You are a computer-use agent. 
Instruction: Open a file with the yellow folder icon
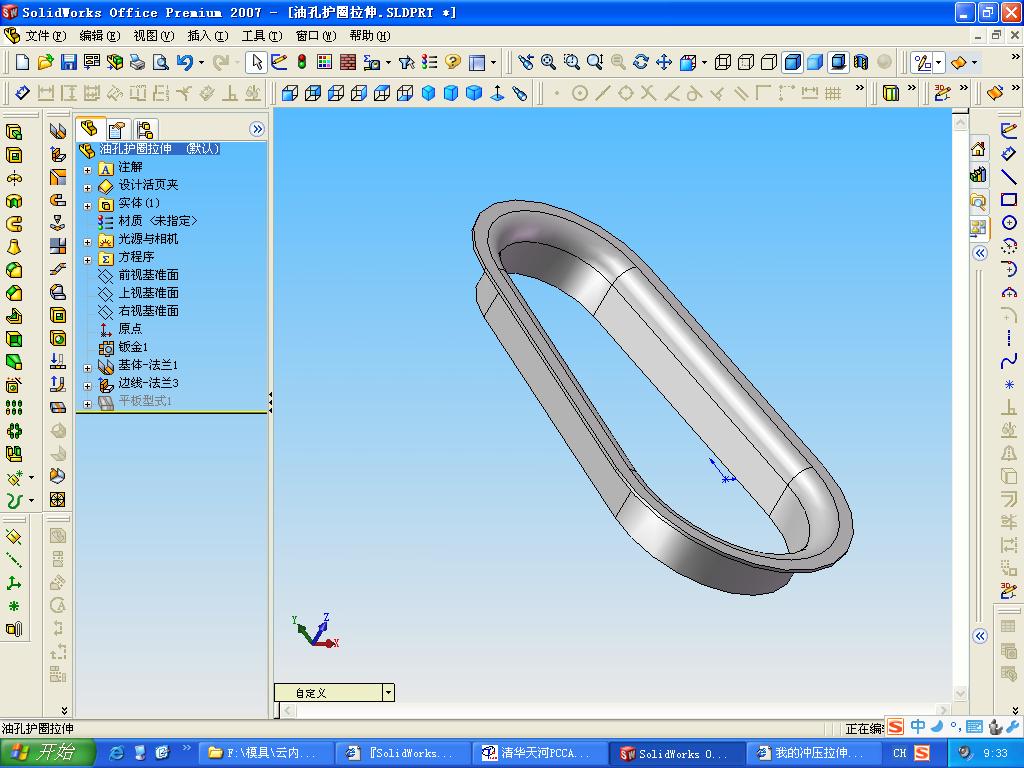pos(45,62)
